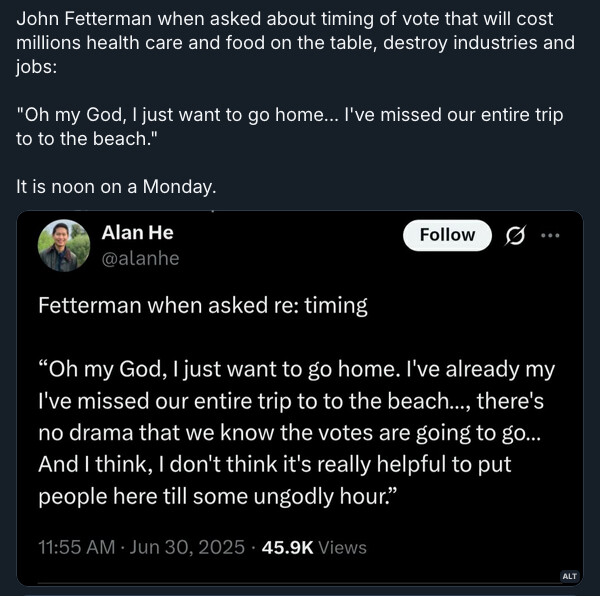Click Alan He's profile avatar

tap(64, 245)
